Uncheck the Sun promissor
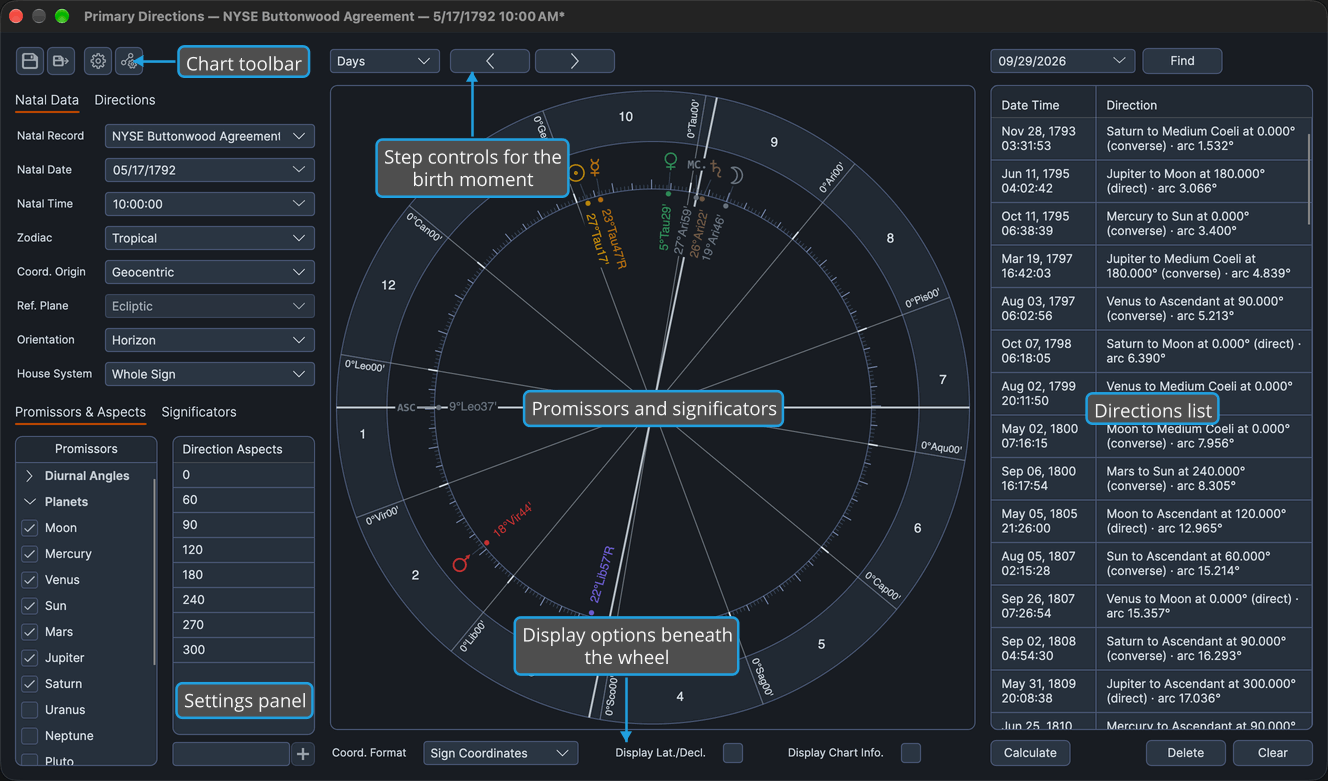This screenshot has height=781, width=1328. [x=30, y=606]
